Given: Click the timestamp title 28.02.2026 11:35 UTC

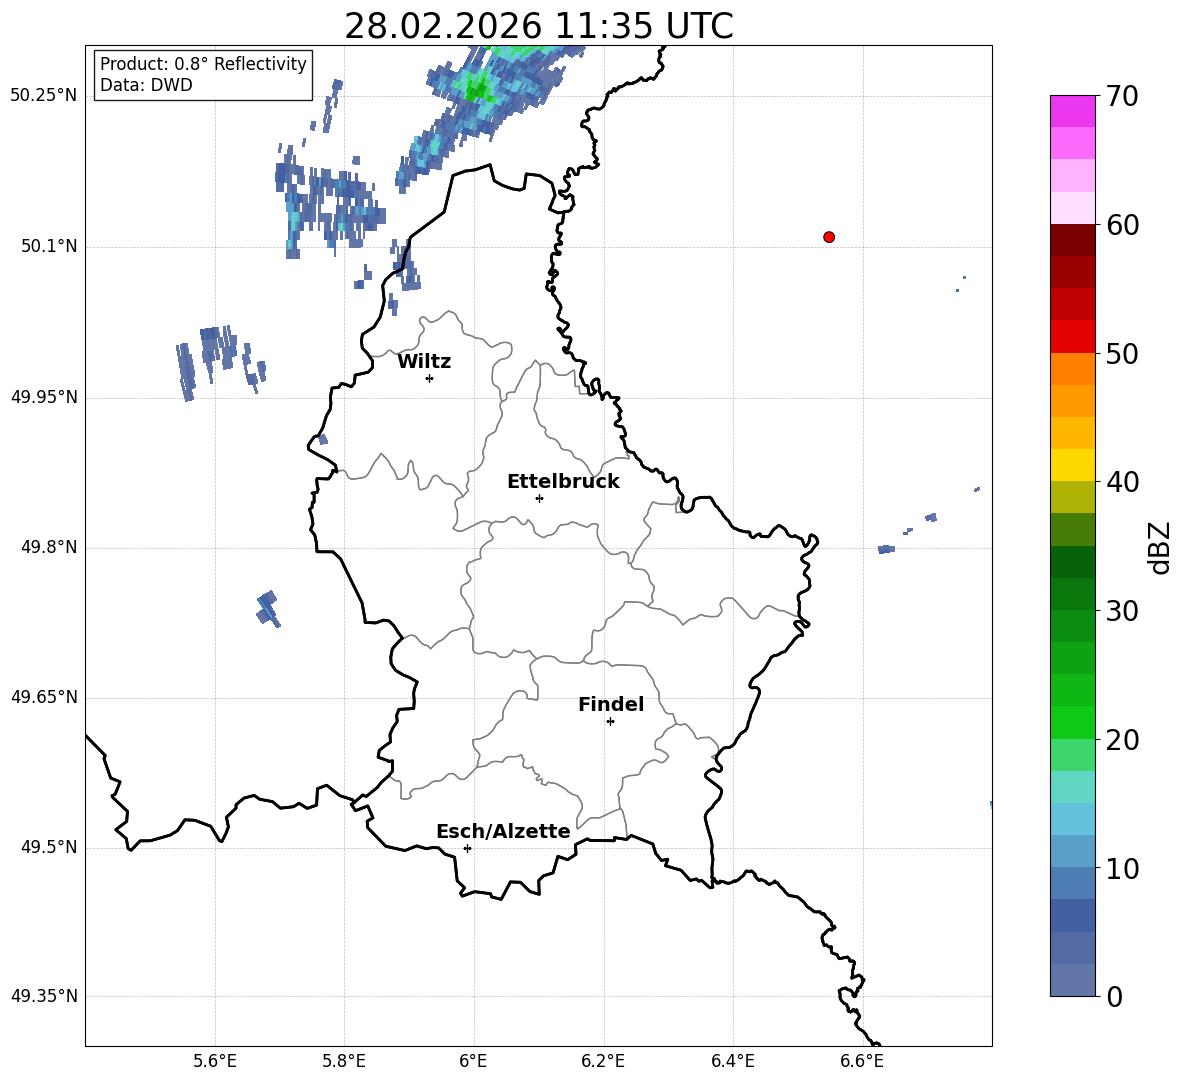Looking at the screenshot, I should (538, 26).
